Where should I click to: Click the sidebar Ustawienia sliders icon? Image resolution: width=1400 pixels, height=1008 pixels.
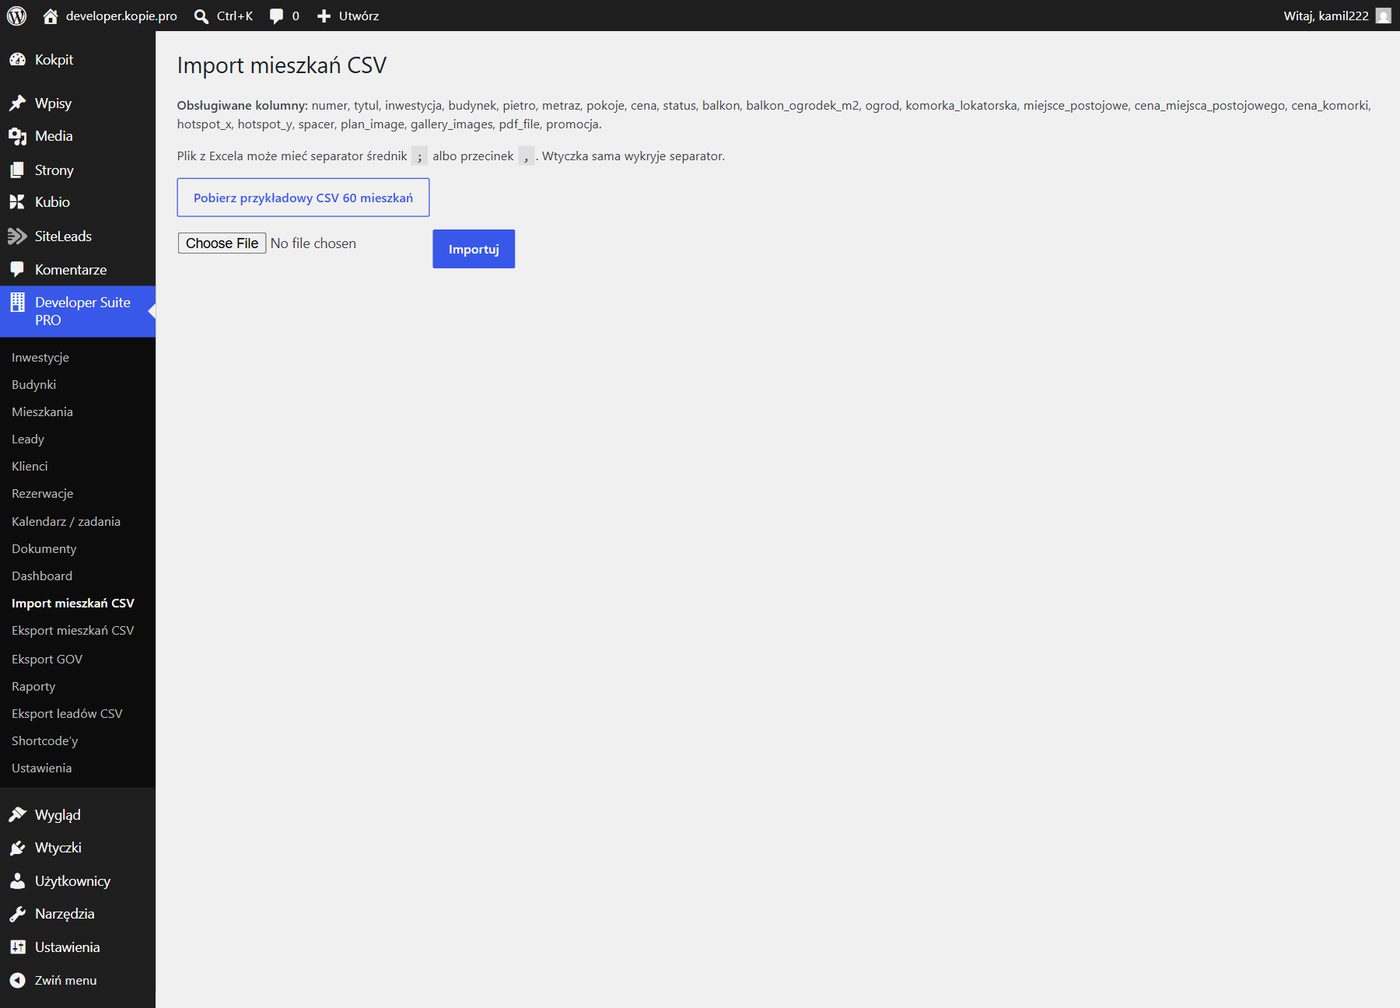17,947
